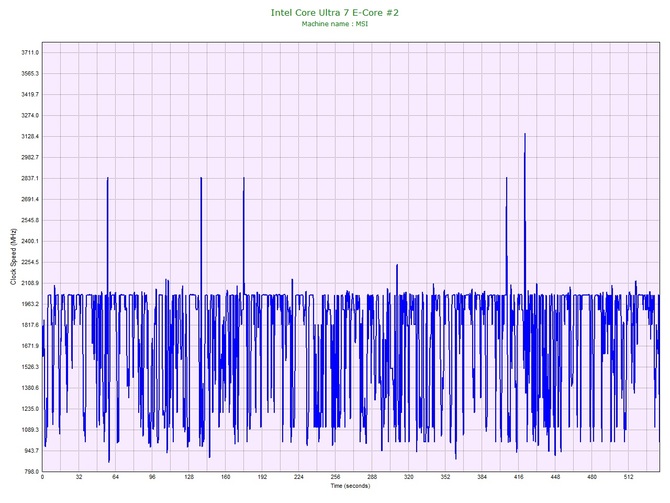This screenshot has height=503, width=670.
Task: Click the 3419.7 y-axis value
Action: [x=30, y=94]
